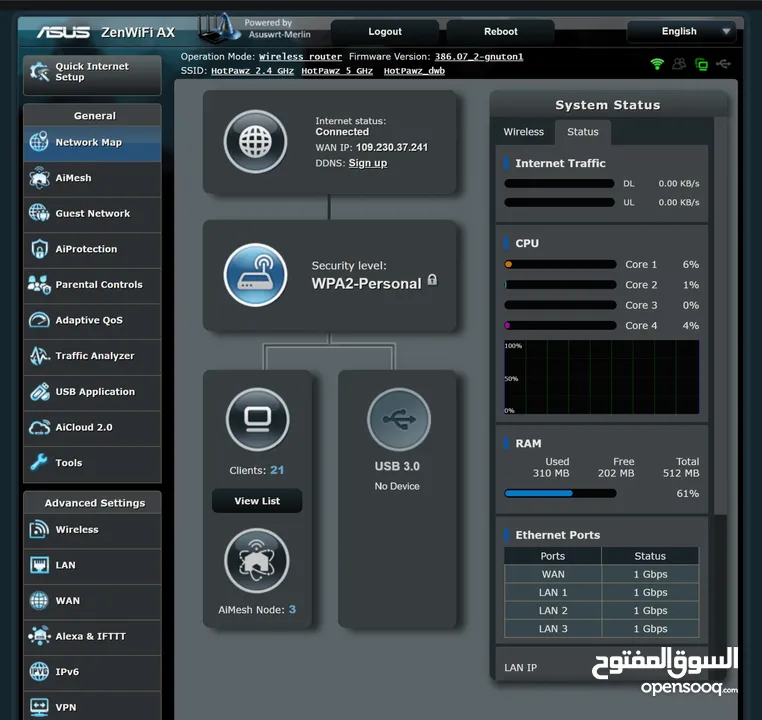Click the View List button

click(257, 500)
